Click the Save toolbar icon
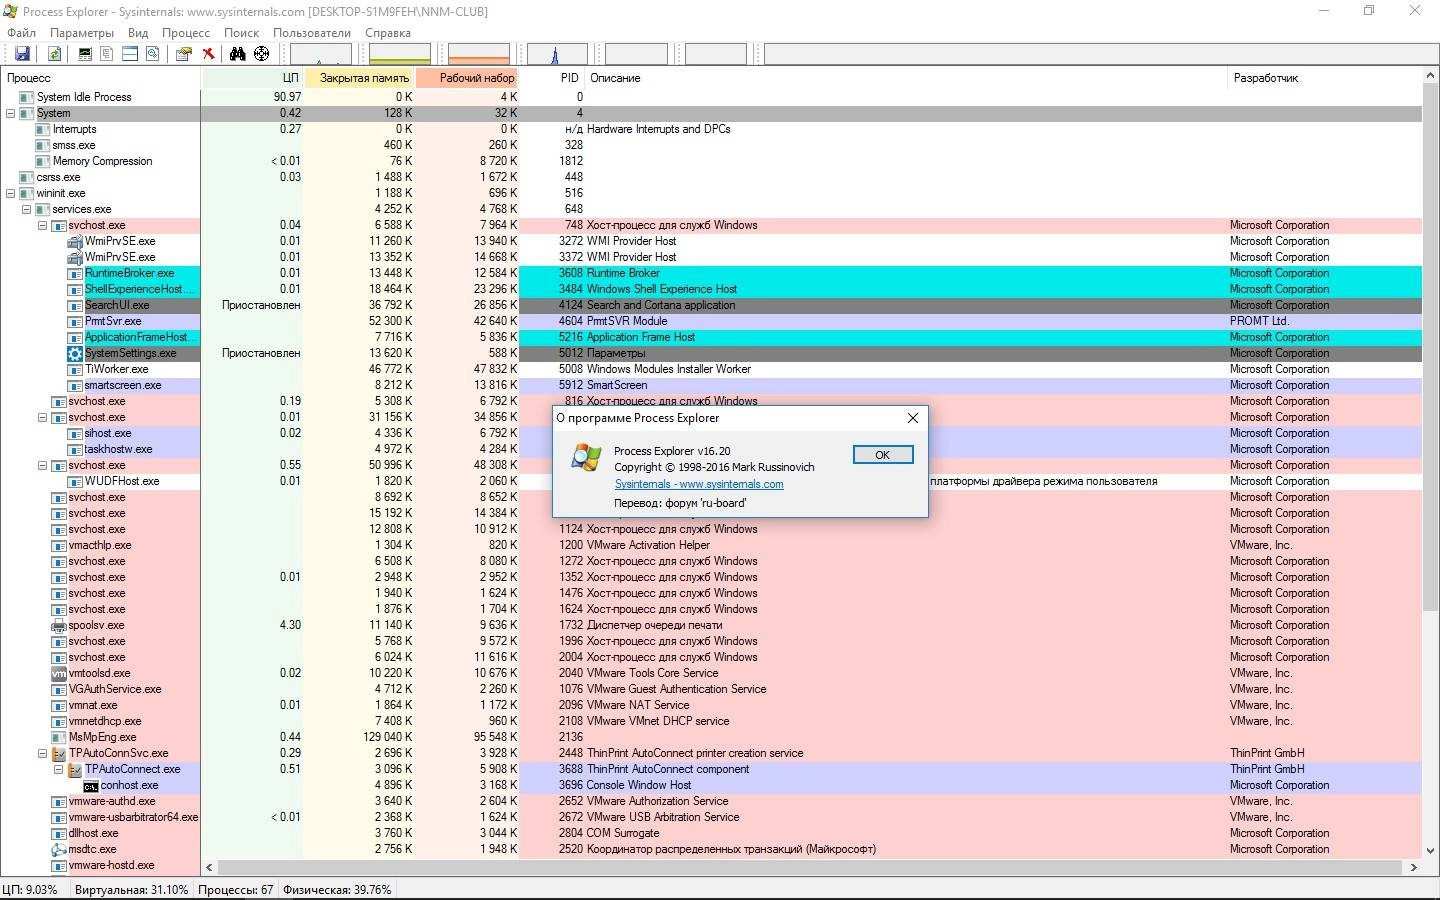The height and width of the screenshot is (900, 1440). pos(22,54)
